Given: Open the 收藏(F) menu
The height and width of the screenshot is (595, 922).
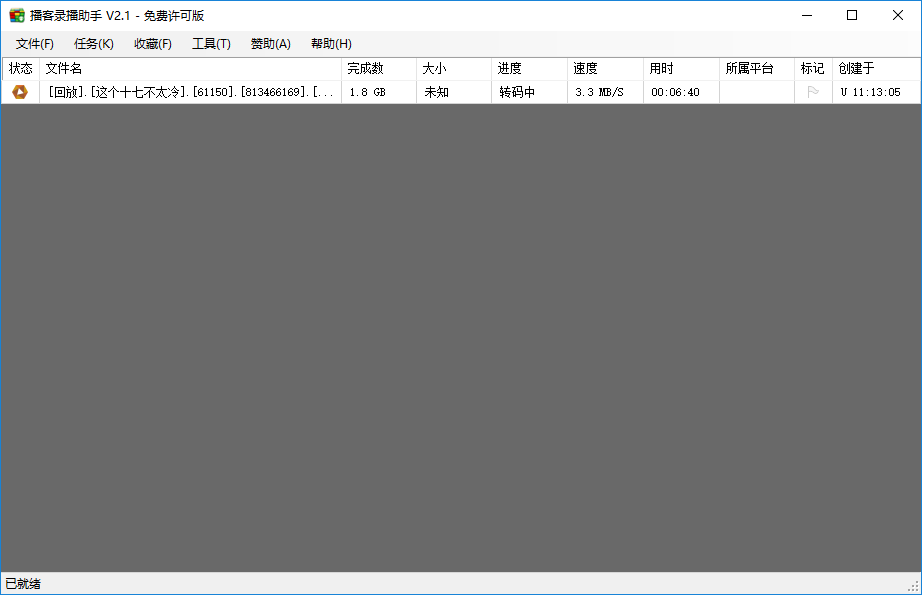Looking at the screenshot, I should click(153, 44).
